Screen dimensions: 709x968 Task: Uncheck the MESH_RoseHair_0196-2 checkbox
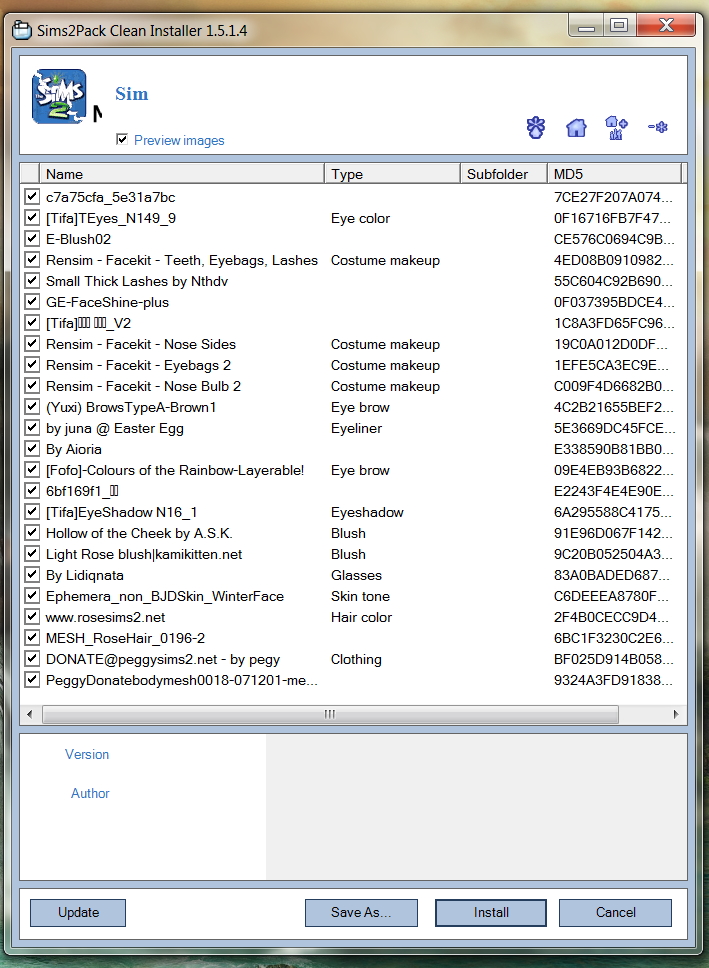click(x=31, y=638)
